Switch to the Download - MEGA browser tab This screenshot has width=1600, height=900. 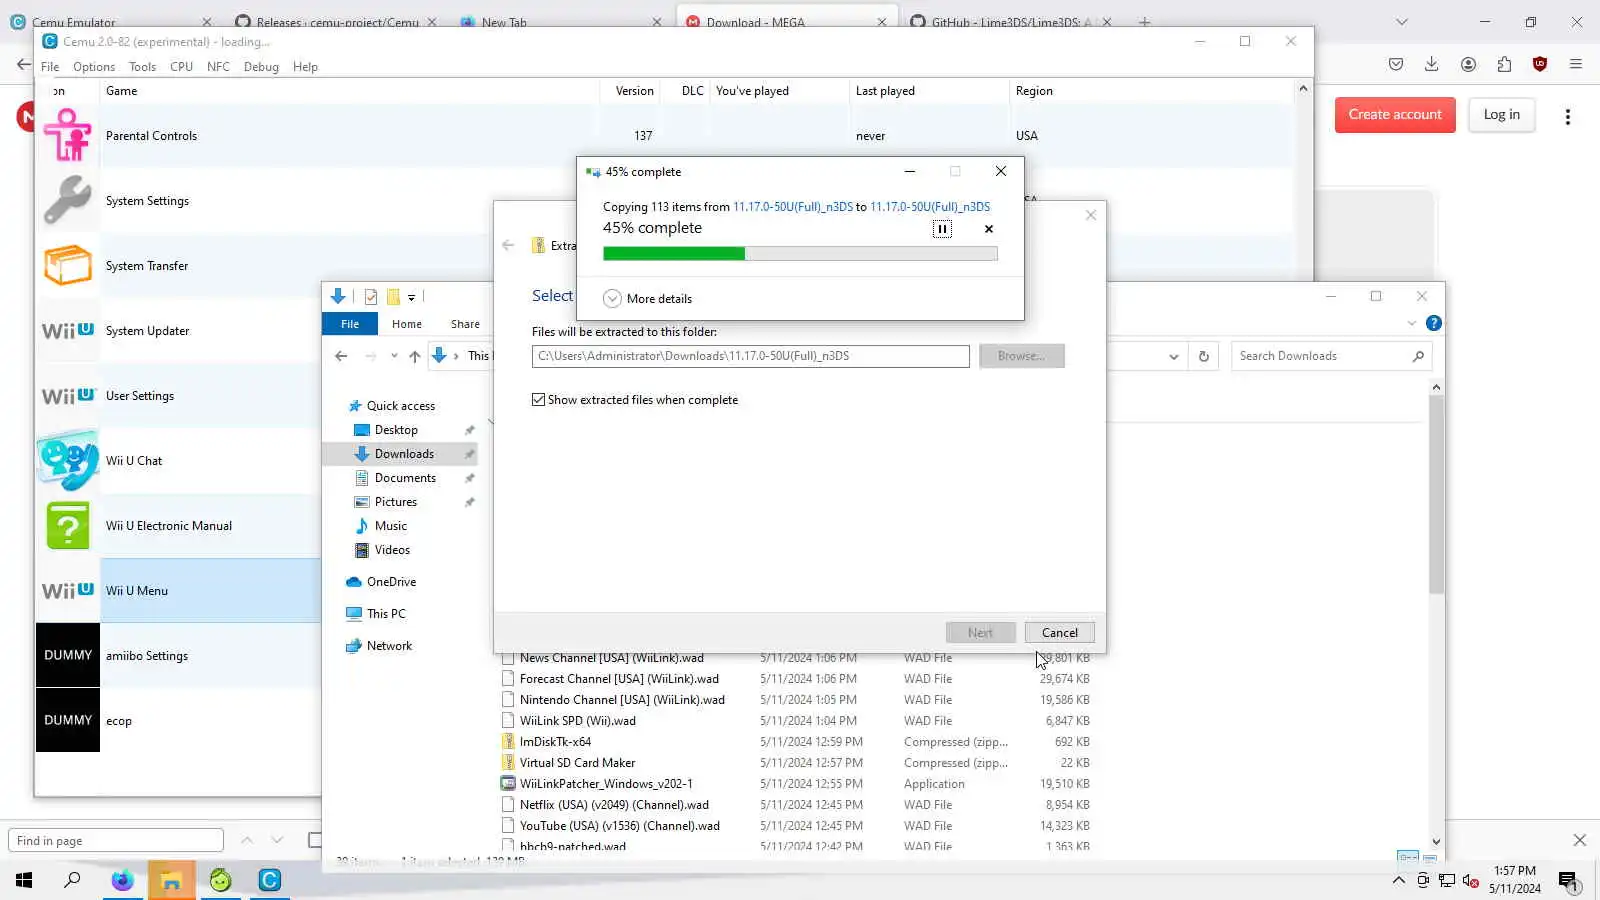tap(787, 21)
